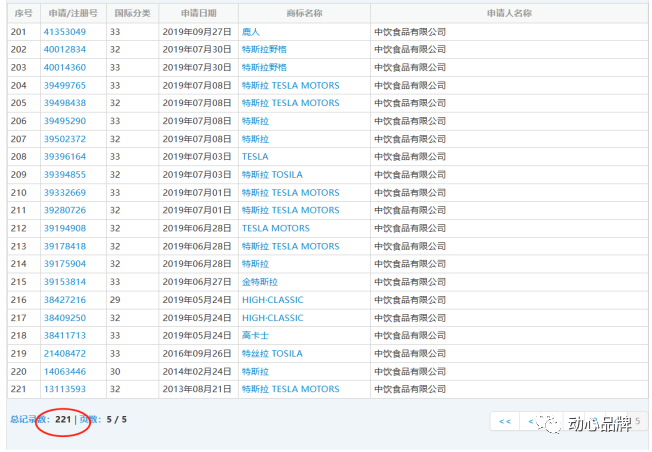Open 特丝拉 TOSILA link in row 219
Image resolution: width=652 pixels, height=452 pixels.
272,353
